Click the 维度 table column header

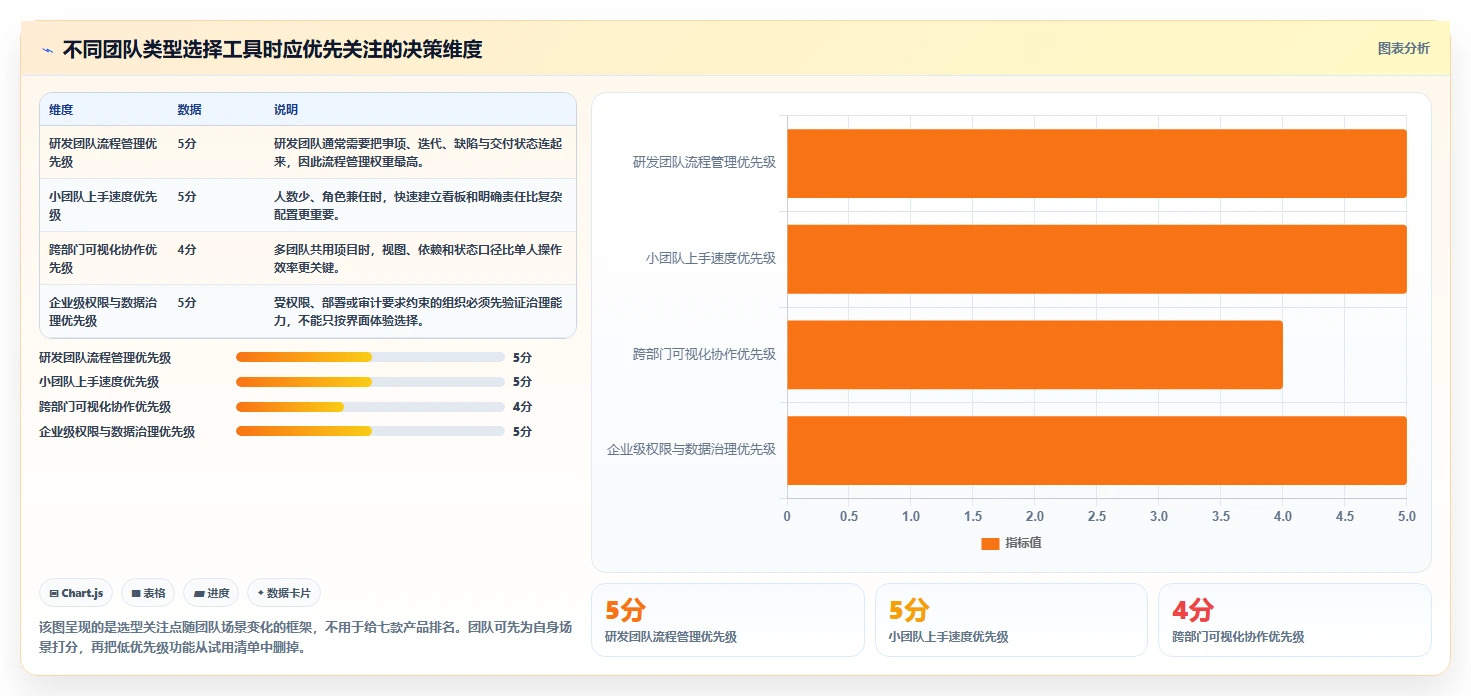(61, 110)
